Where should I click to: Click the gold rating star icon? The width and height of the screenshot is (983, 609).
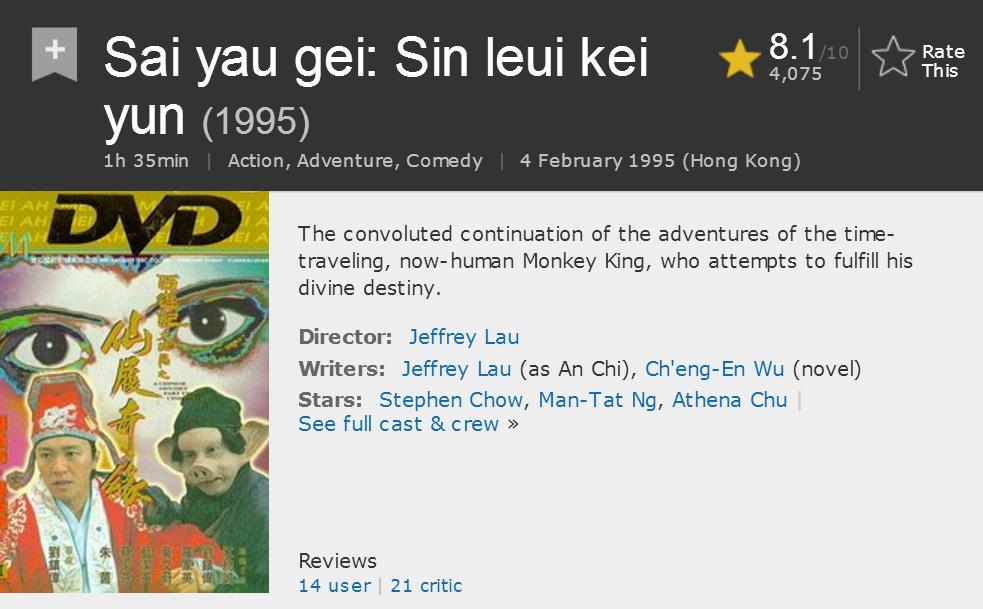point(740,60)
